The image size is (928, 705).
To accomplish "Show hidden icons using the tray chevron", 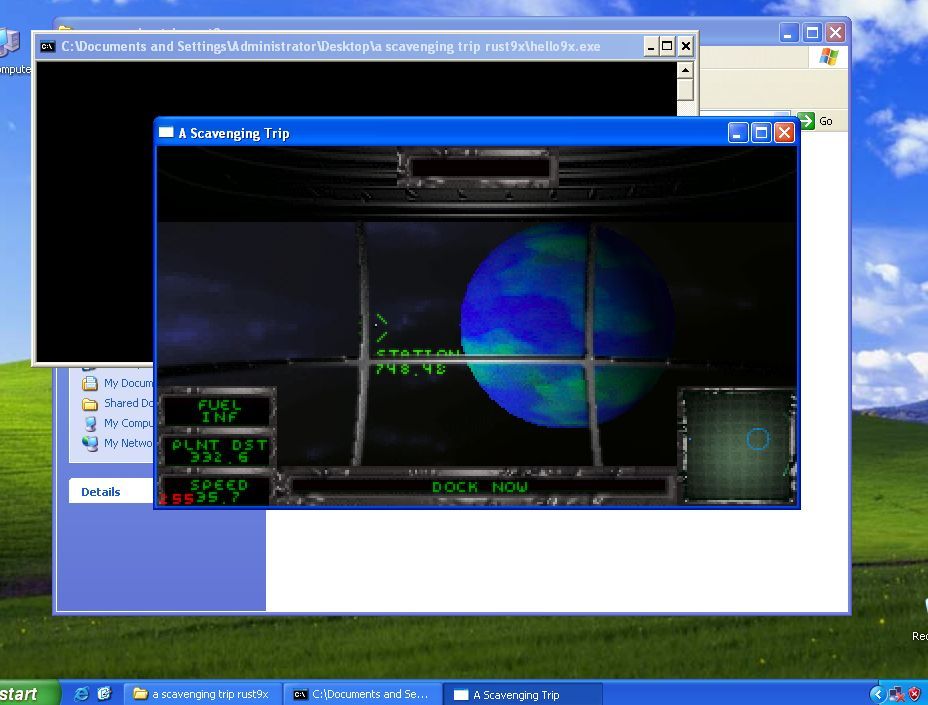I will (x=878, y=694).
